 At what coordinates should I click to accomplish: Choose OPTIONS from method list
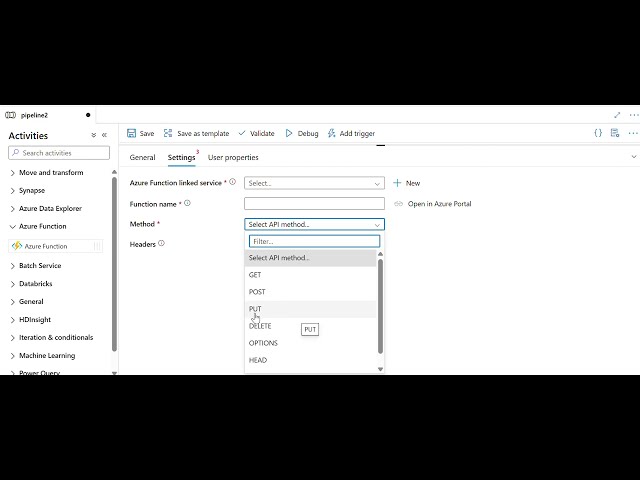pyautogui.click(x=310, y=343)
